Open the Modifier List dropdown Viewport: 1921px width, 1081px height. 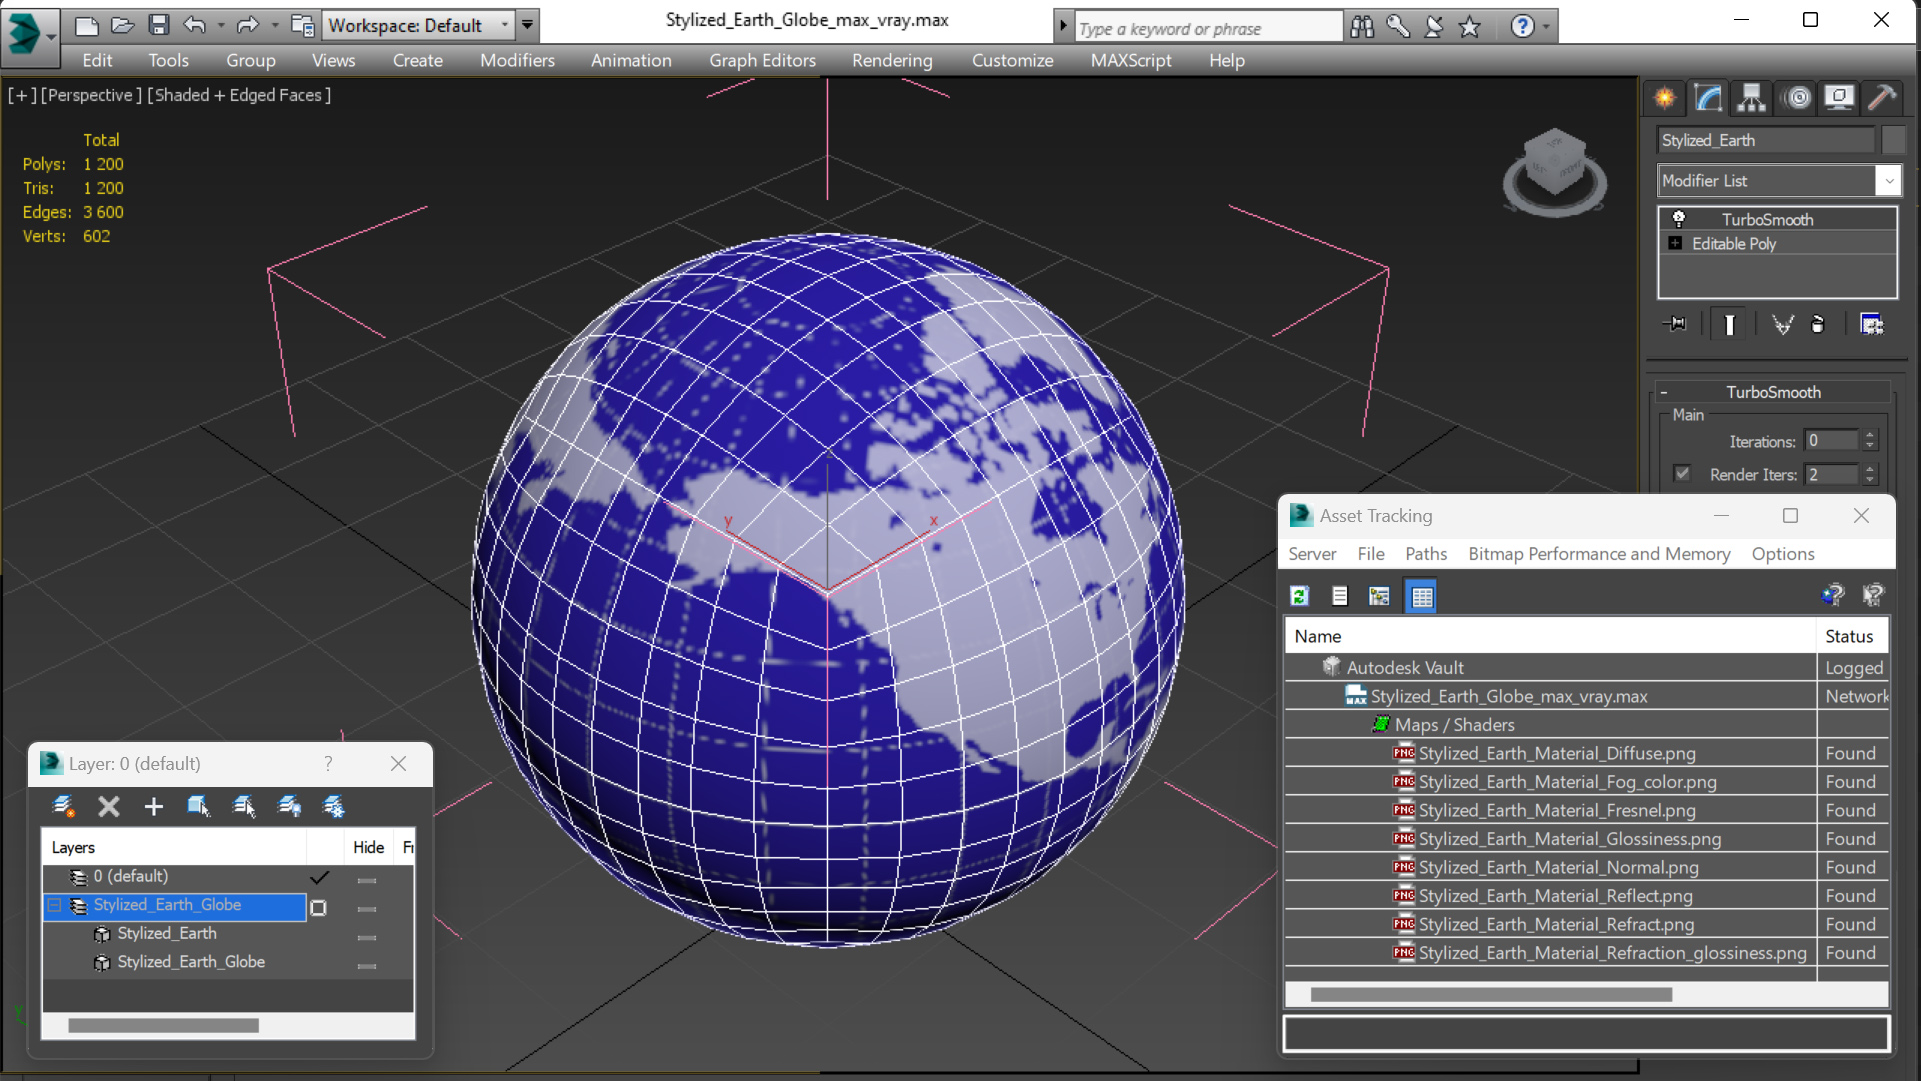coord(1888,180)
